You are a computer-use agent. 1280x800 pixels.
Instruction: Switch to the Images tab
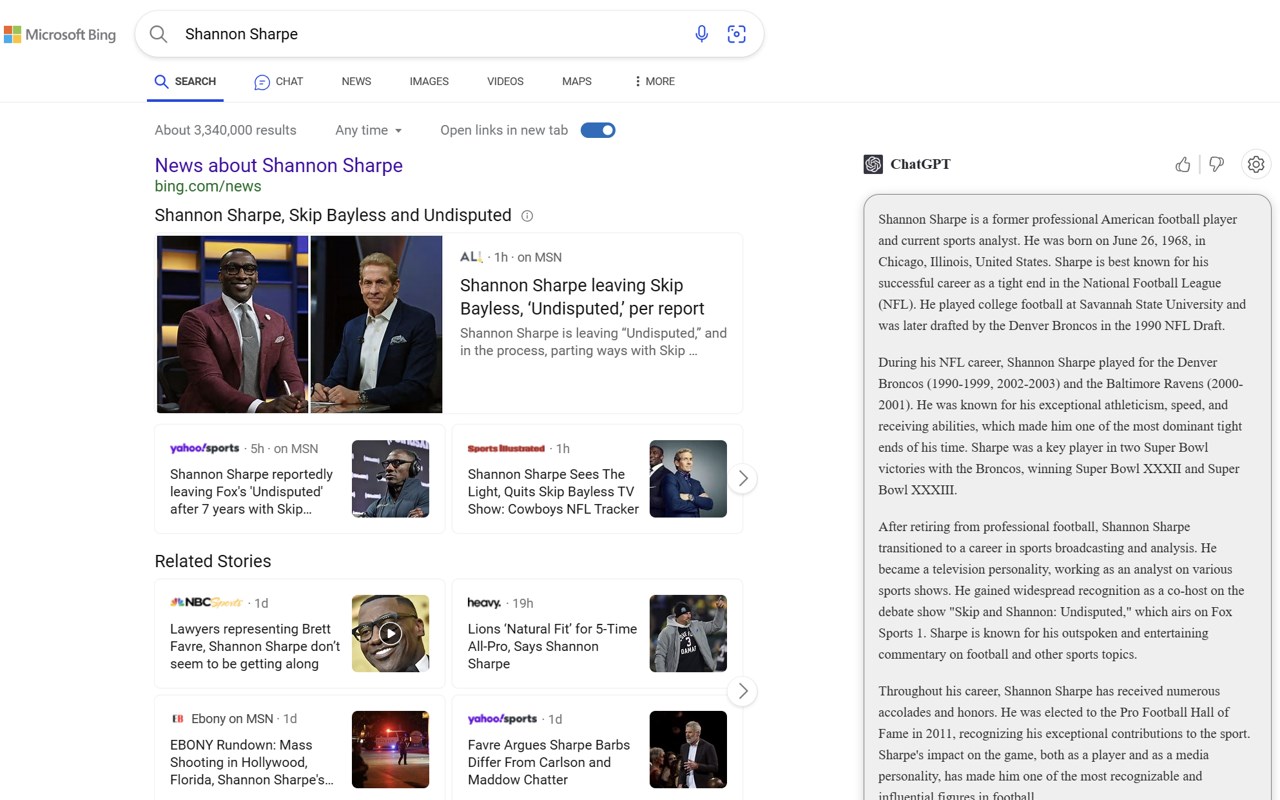429,81
